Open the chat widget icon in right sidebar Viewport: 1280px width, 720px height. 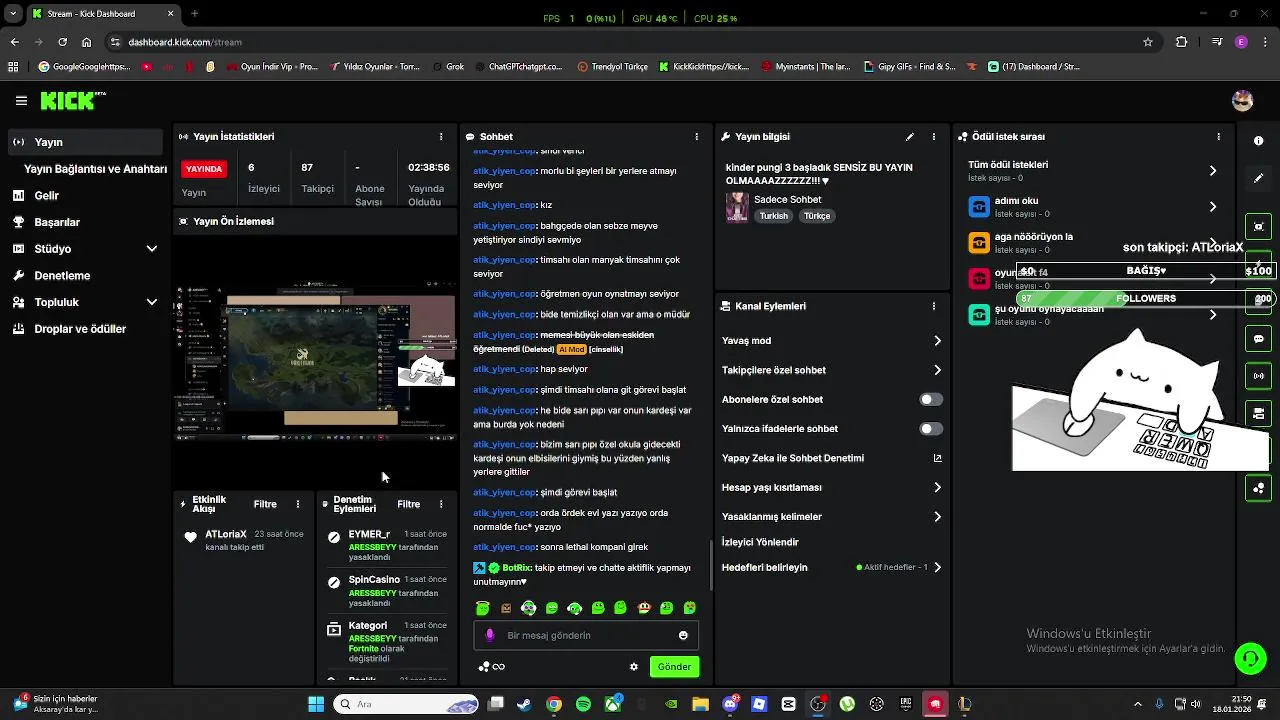[x=1258, y=339]
